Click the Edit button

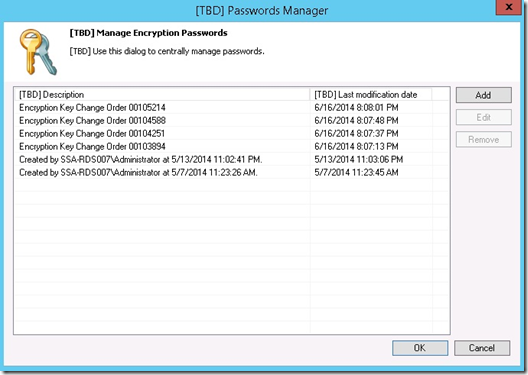[x=484, y=117]
